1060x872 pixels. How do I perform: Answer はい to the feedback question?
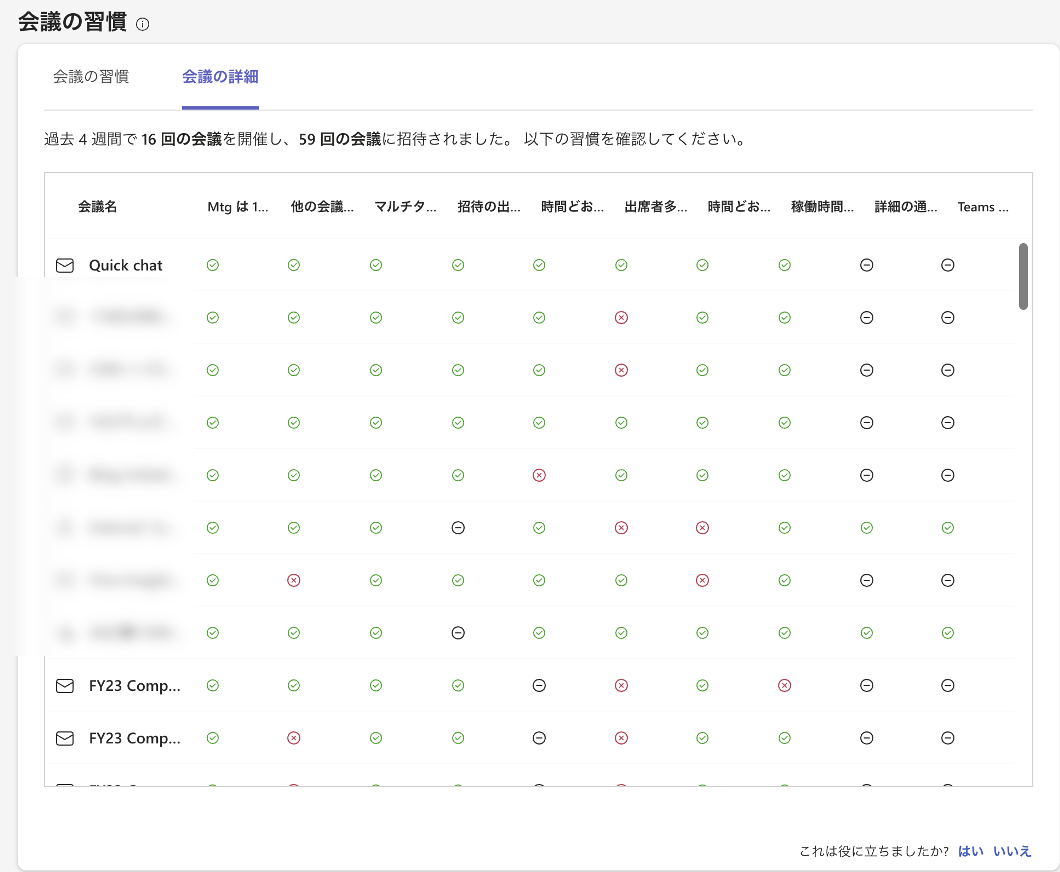click(971, 851)
